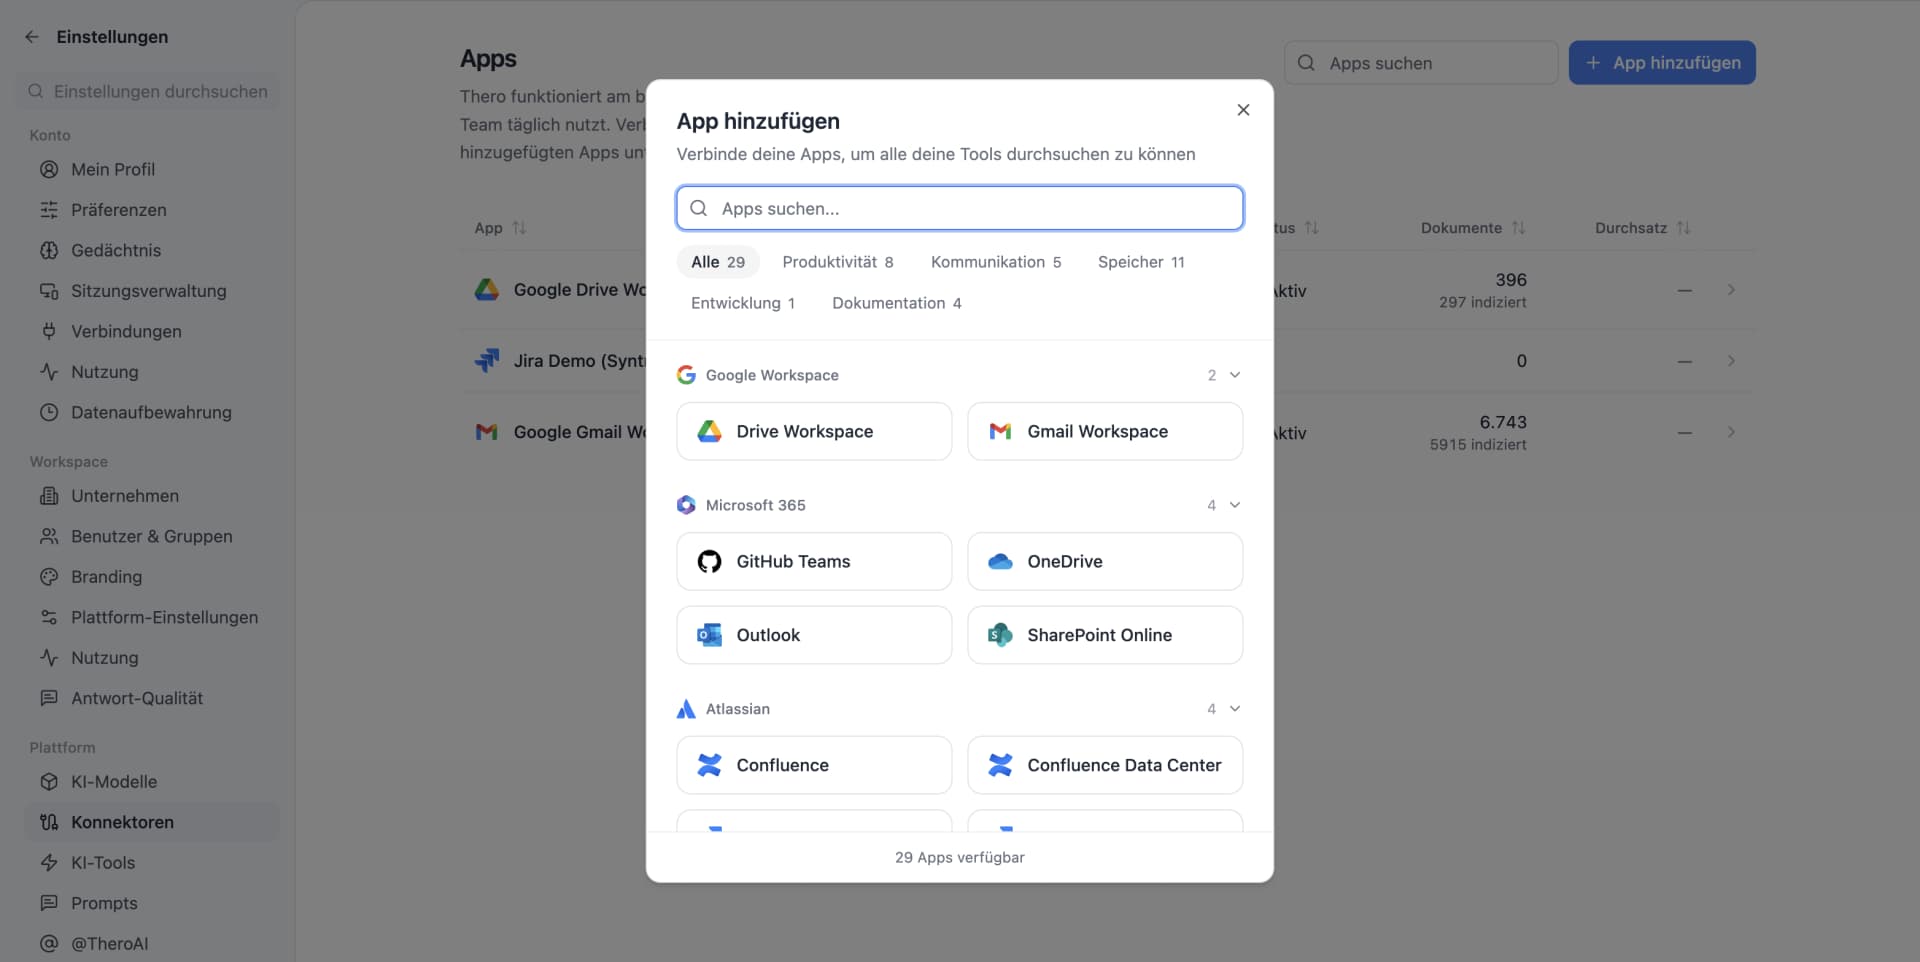
Task: Click the back arrow next to Einstellungen
Action: click(32, 37)
